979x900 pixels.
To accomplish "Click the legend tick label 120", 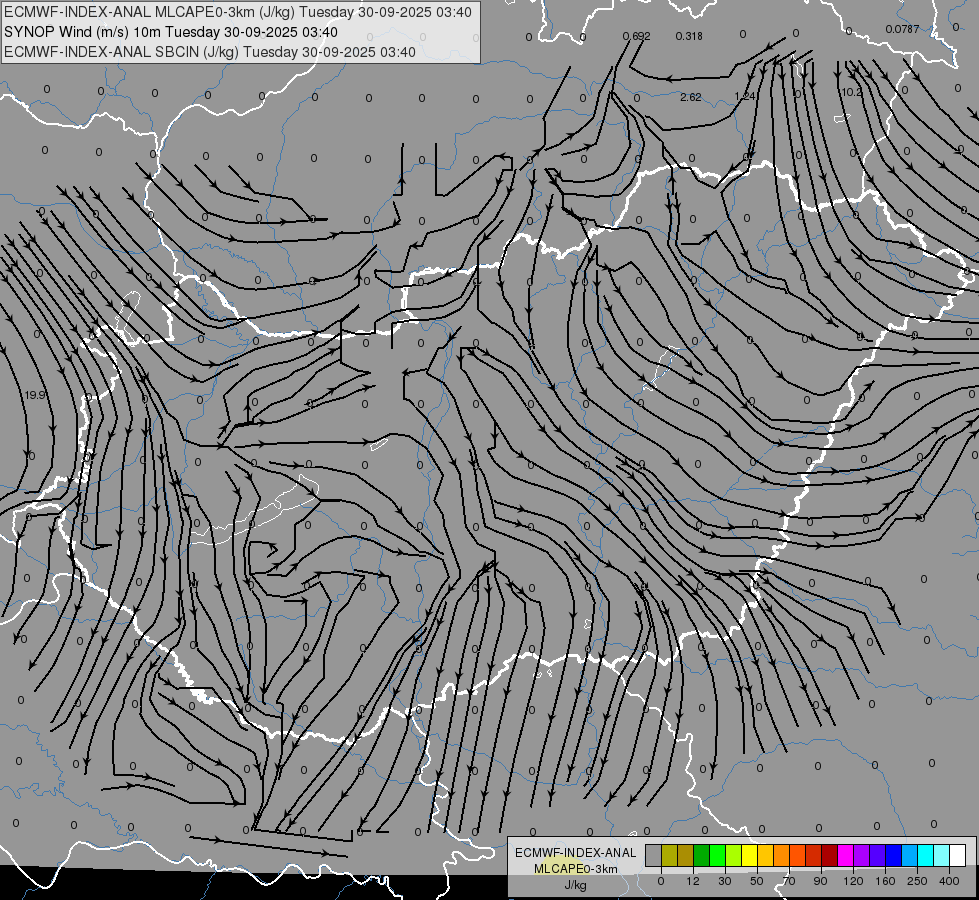I will pos(853,881).
